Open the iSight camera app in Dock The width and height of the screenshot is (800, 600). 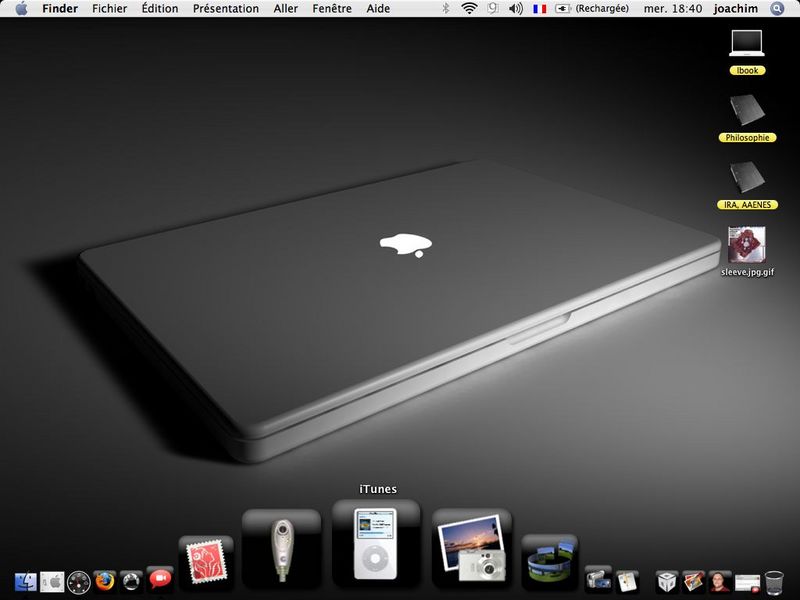point(281,548)
